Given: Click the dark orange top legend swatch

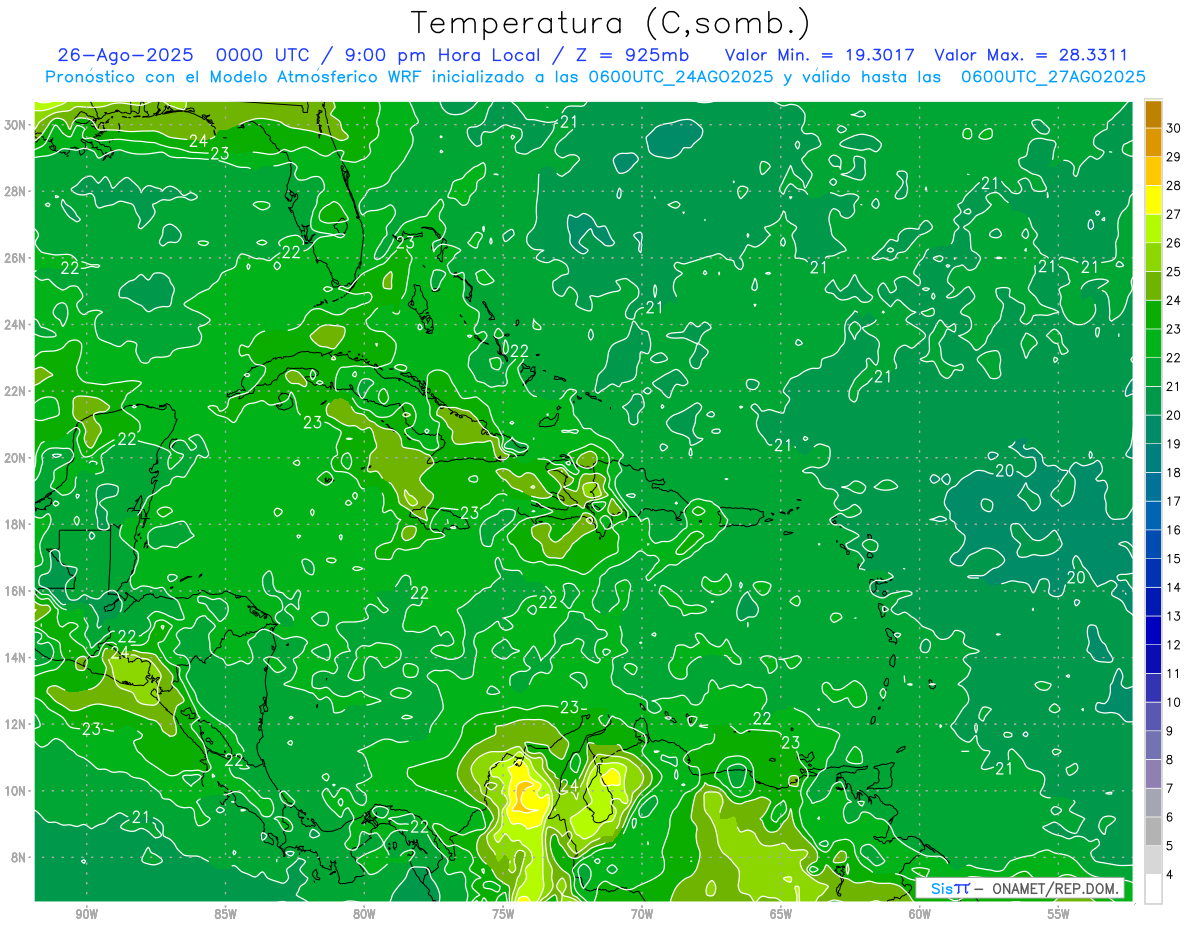Looking at the screenshot, I should (x=1154, y=113).
